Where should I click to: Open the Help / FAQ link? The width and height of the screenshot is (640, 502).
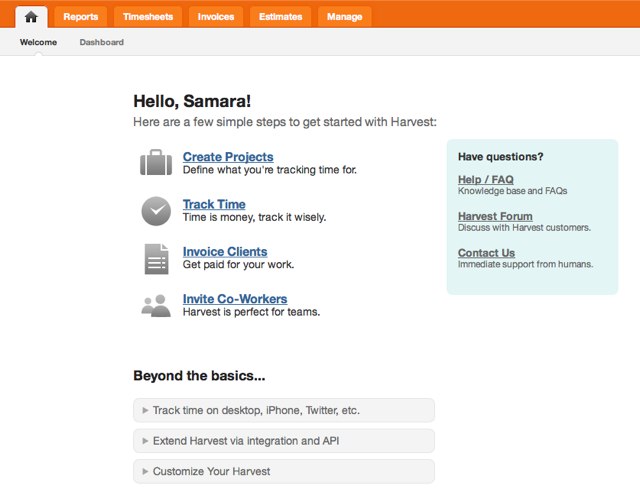point(486,180)
